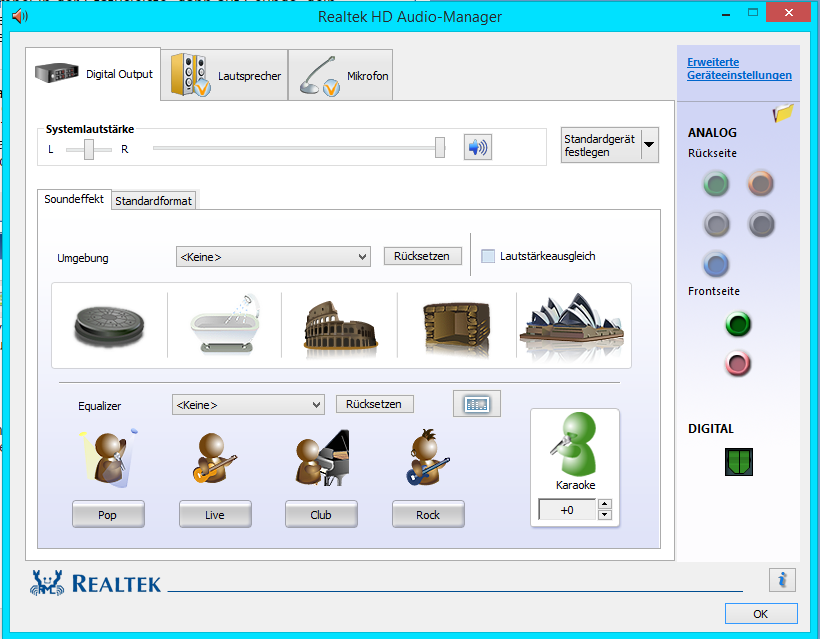The width and height of the screenshot is (820, 639).
Task: Apply the Pop equalizer preset button
Action: (x=108, y=515)
